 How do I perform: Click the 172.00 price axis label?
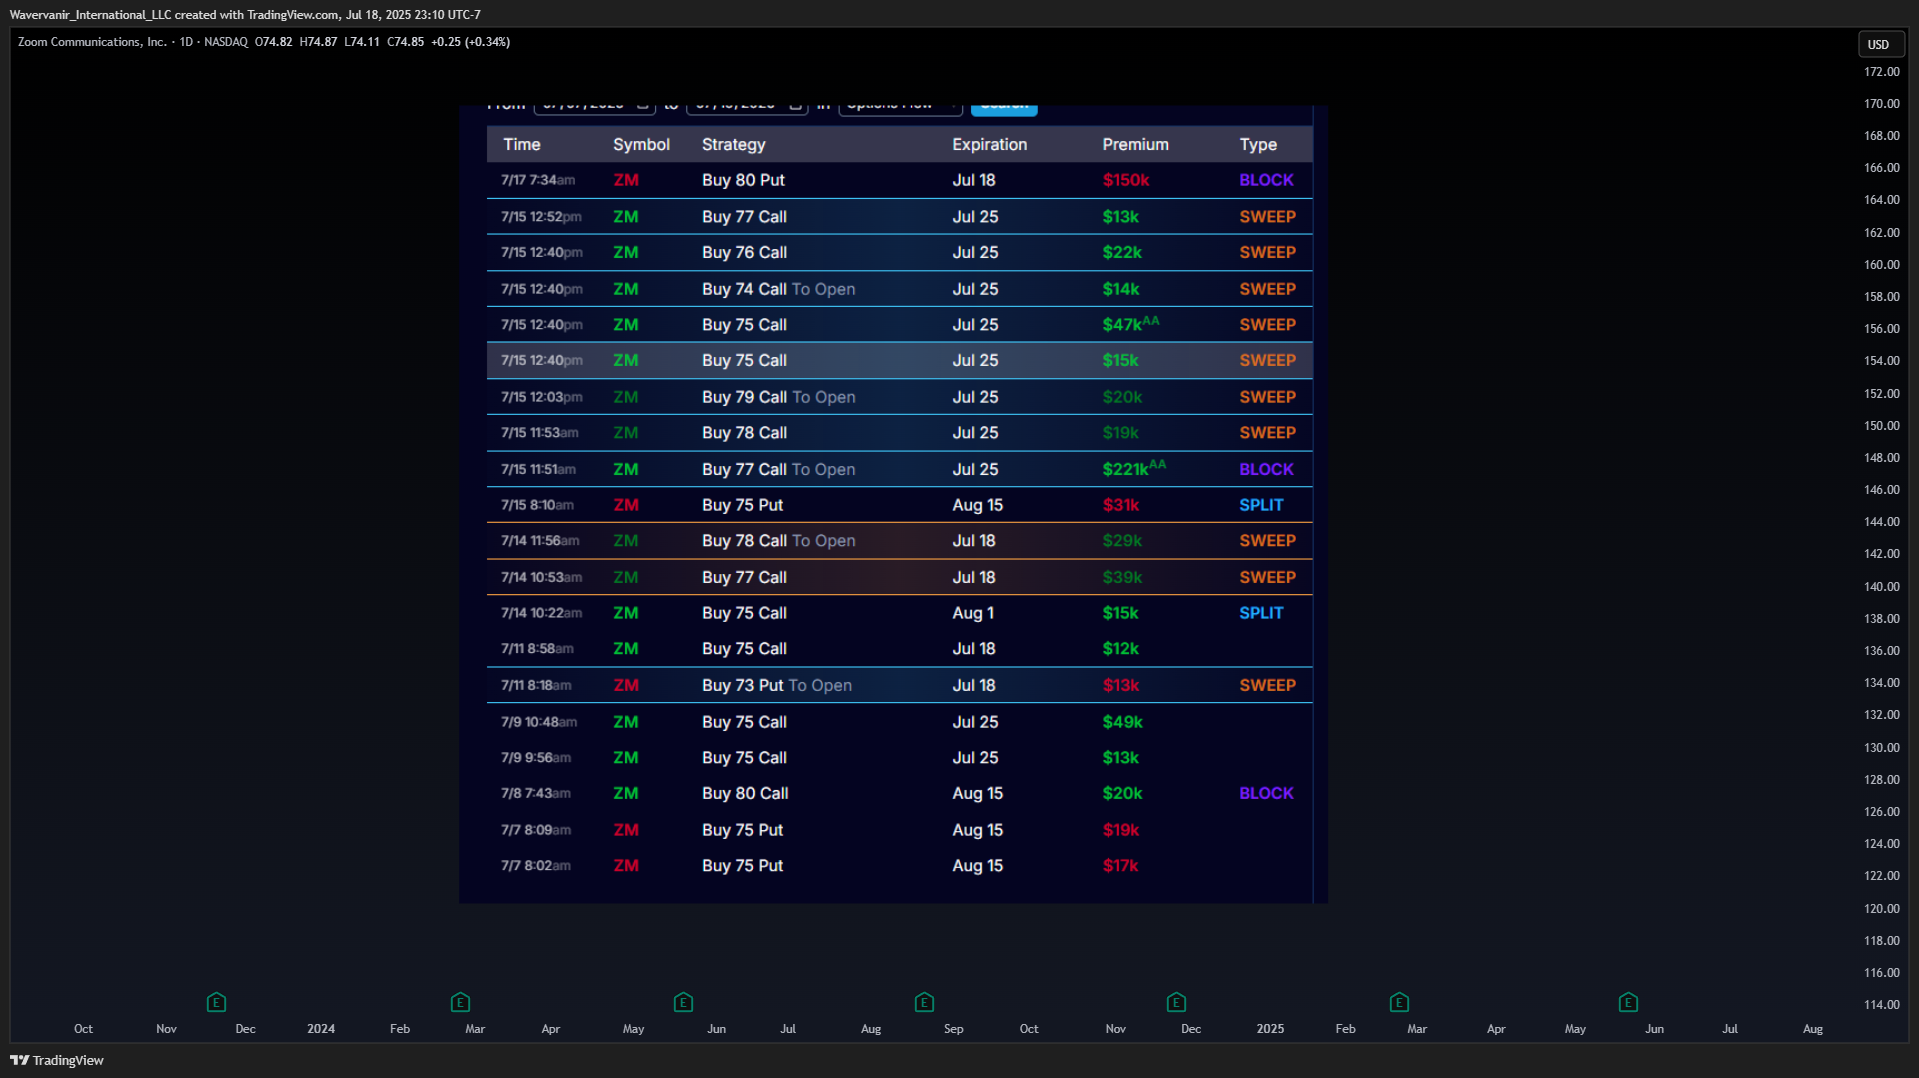[x=1881, y=72]
